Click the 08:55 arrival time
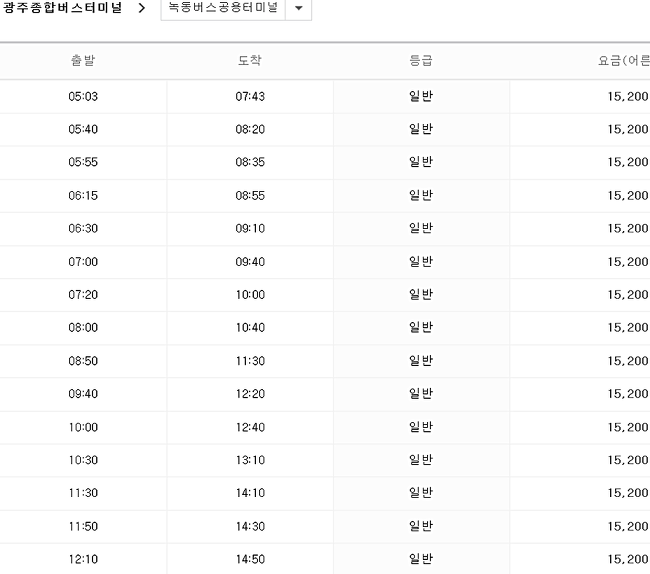 [x=250, y=196]
